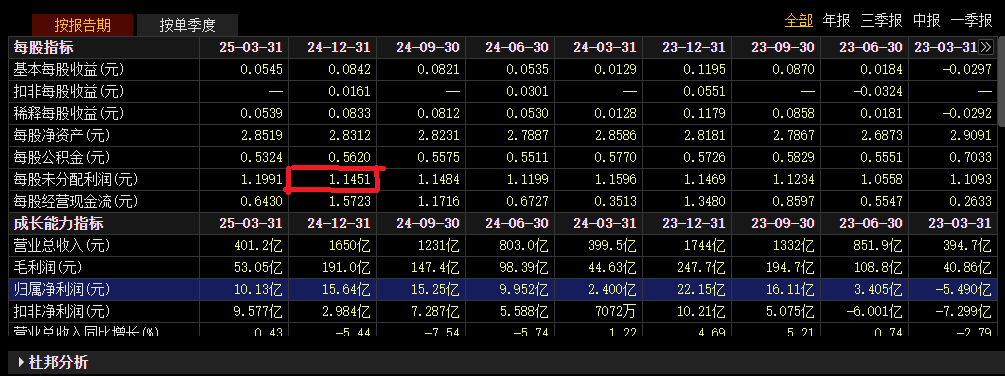Click the 401.2亿 营业总收入 value
The width and height of the screenshot is (1005, 376).
257,245
